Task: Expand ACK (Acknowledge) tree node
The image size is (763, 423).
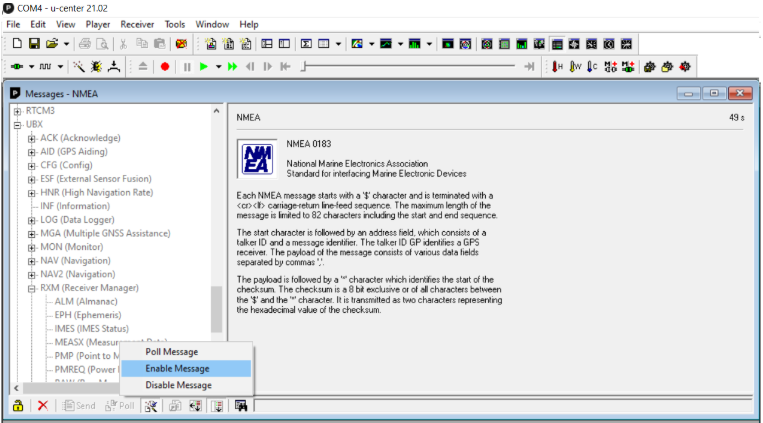Action: 32,138
